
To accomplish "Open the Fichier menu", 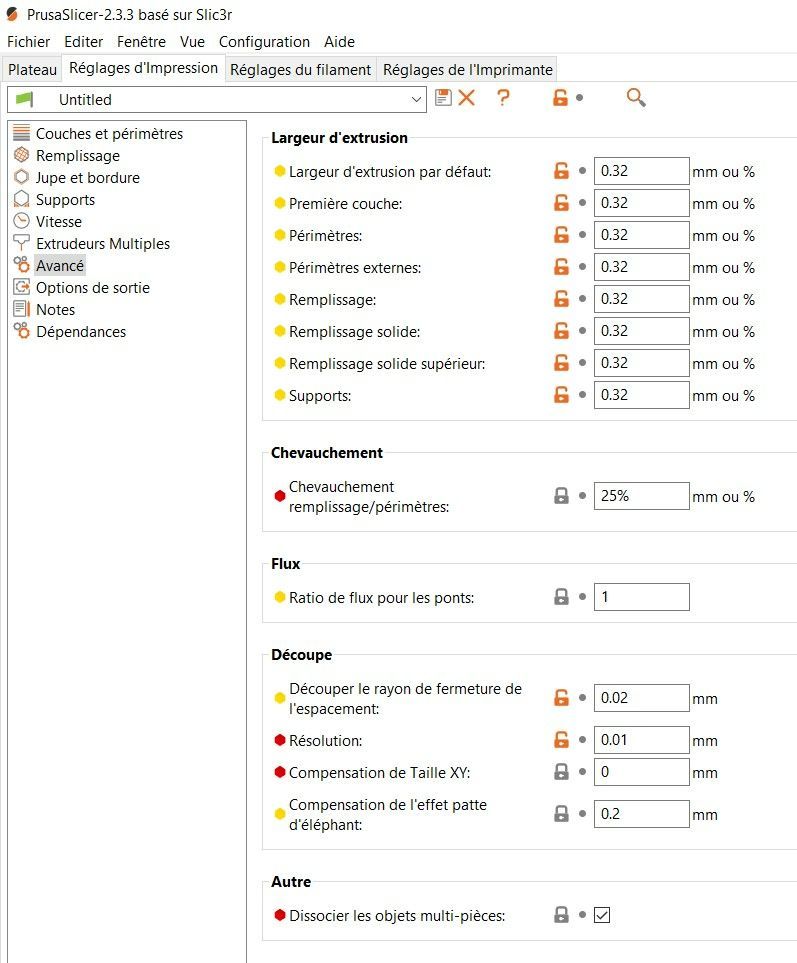I will (x=28, y=42).
